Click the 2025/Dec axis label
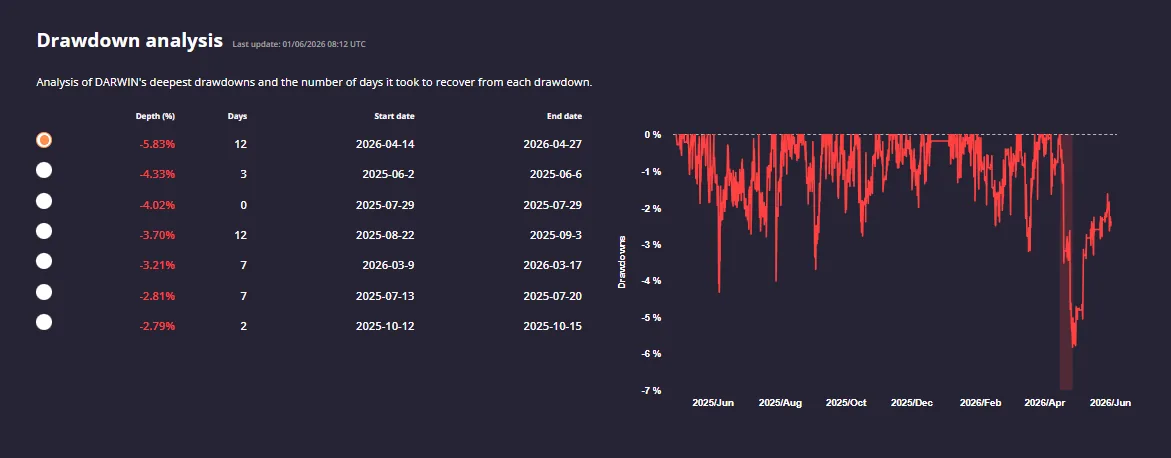Image resolution: width=1171 pixels, height=458 pixels. pos(913,403)
